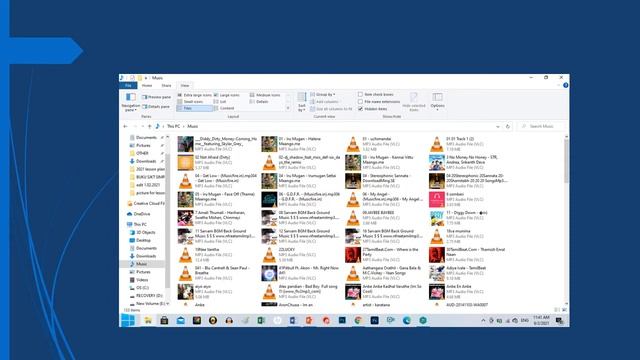Choose the List layout option
The width and height of the screenshot is (640, 360).
coord(220,102)
